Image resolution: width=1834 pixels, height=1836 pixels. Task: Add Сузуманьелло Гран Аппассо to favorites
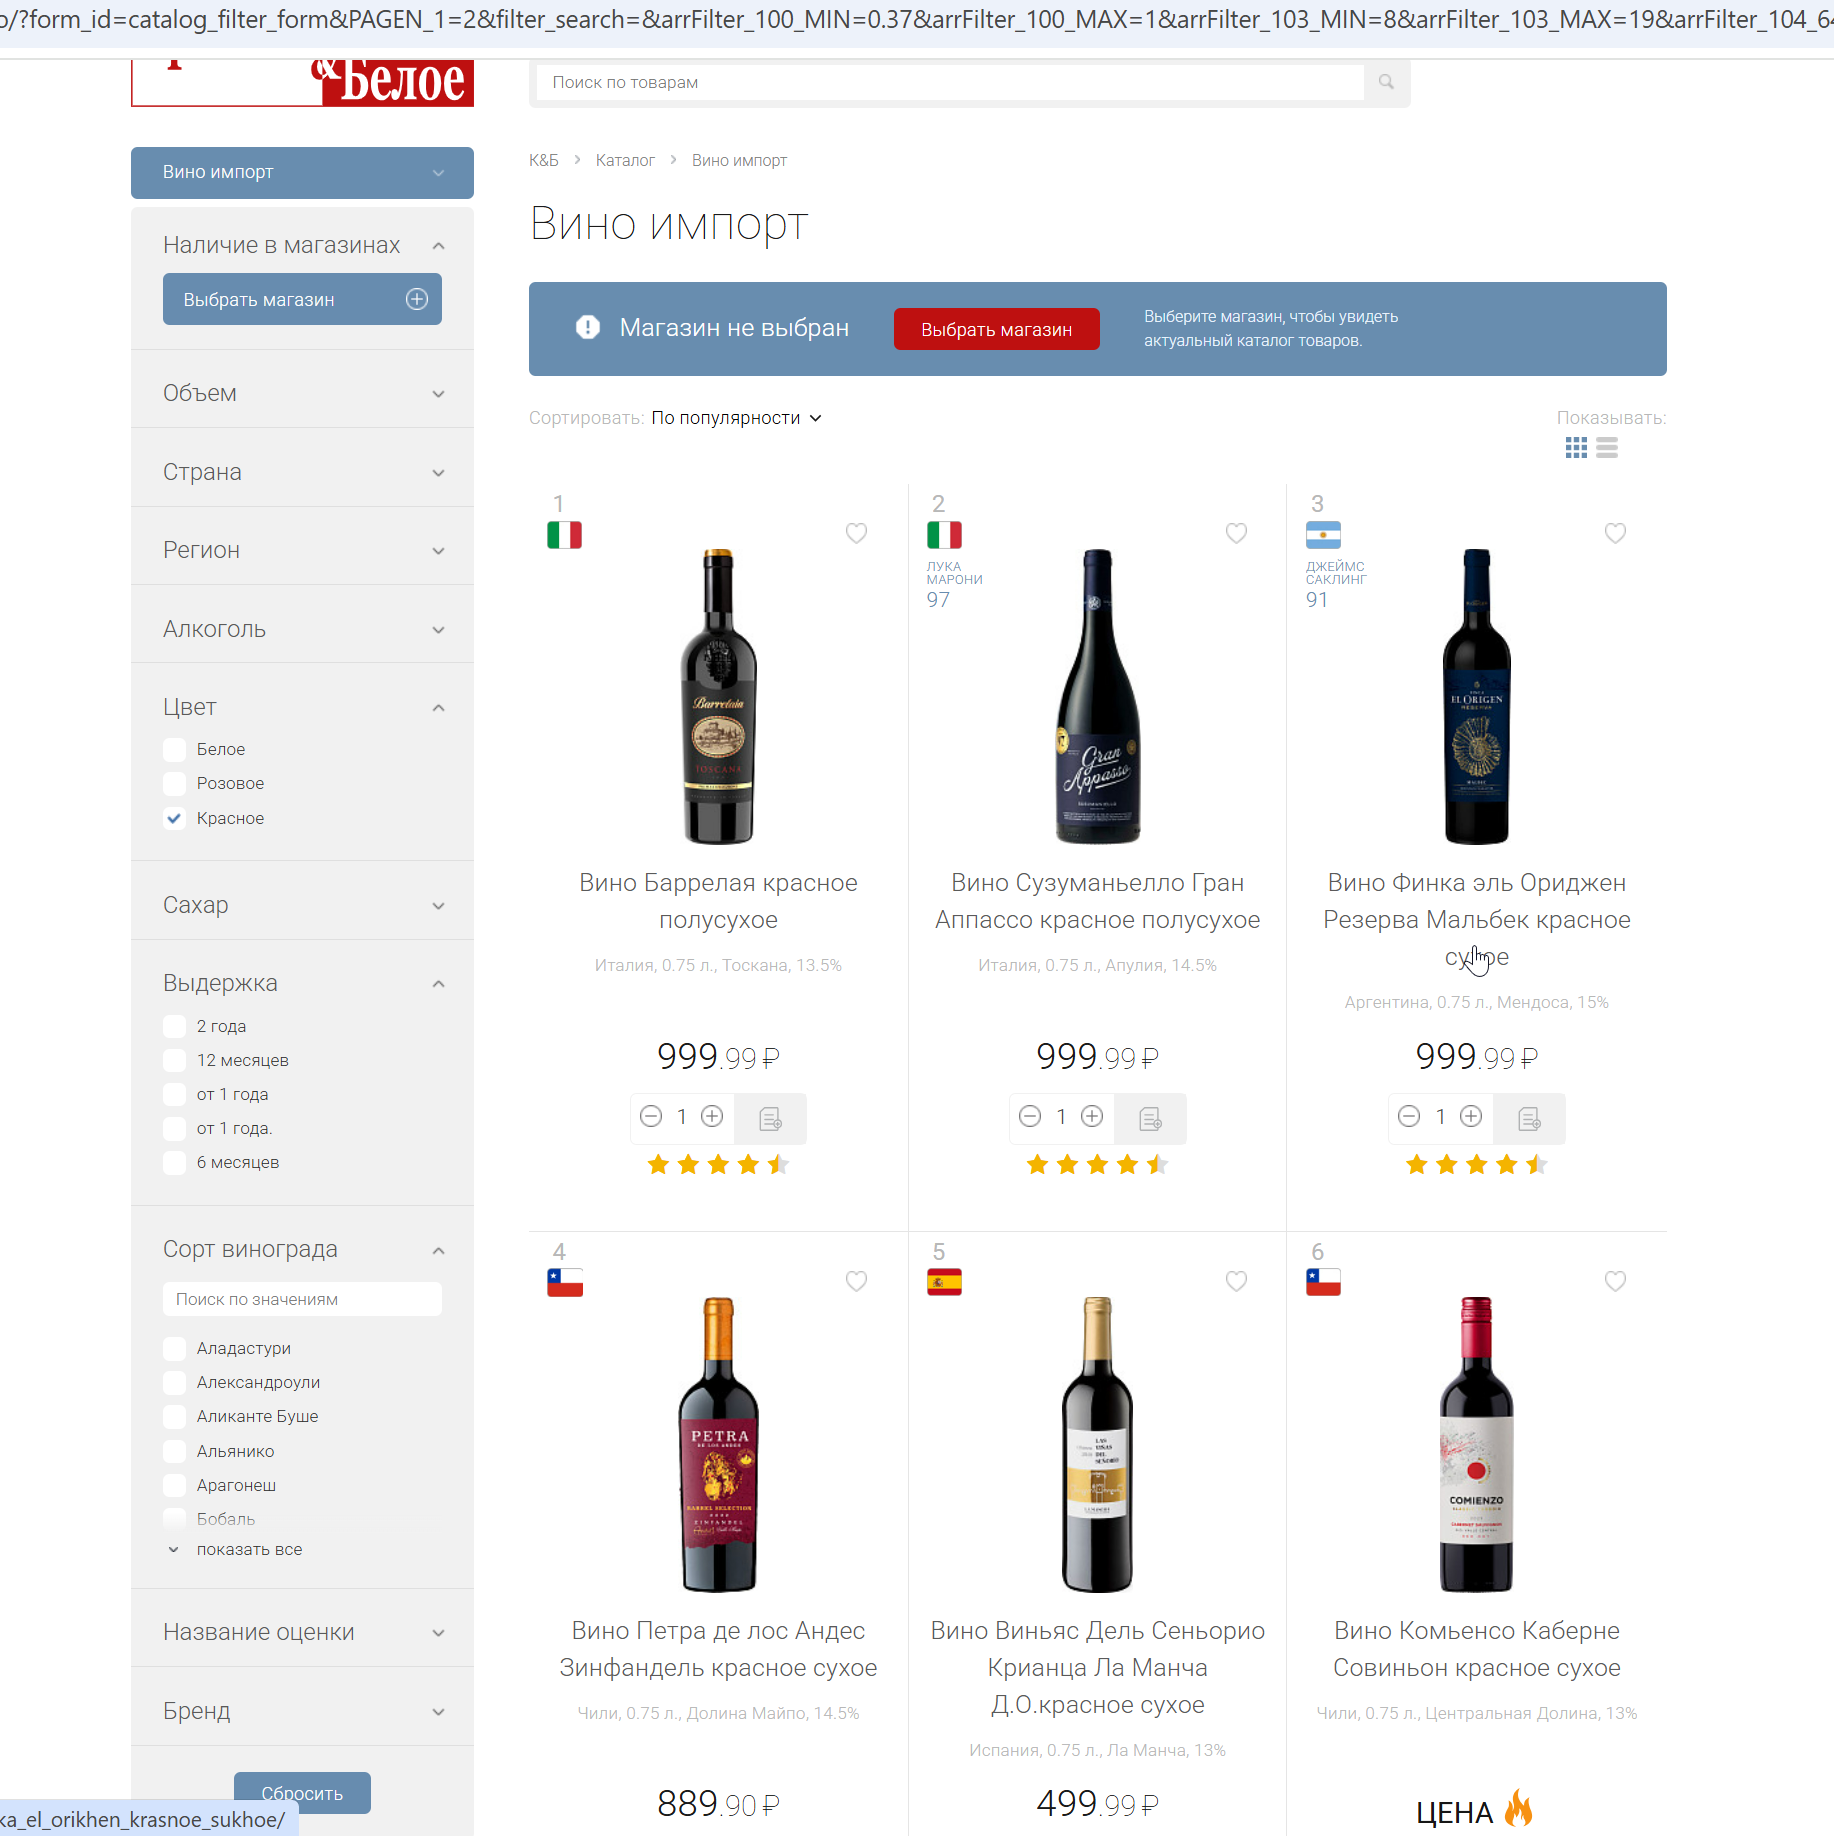1236,533
